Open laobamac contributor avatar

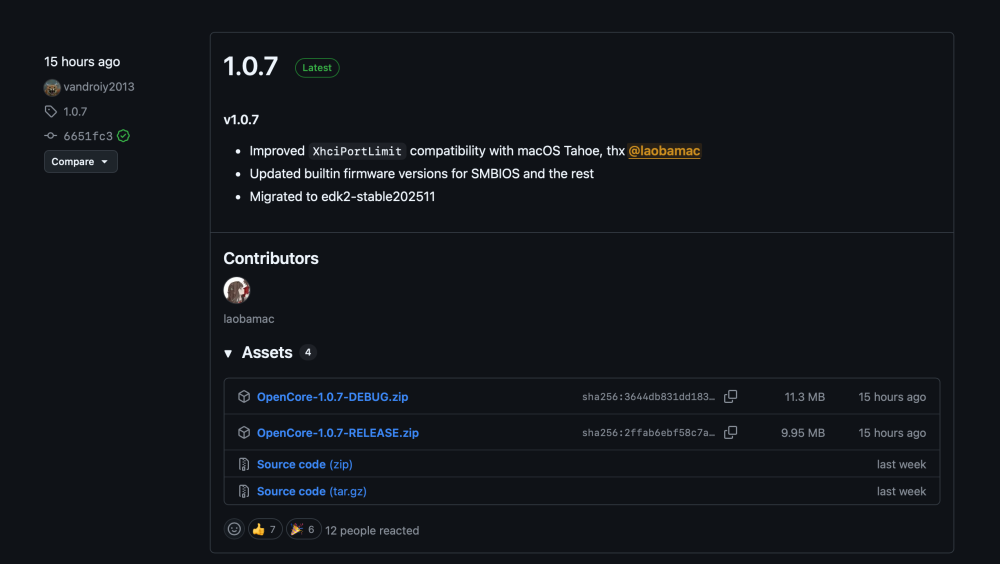pyautogui.click(x=237, y=290)
